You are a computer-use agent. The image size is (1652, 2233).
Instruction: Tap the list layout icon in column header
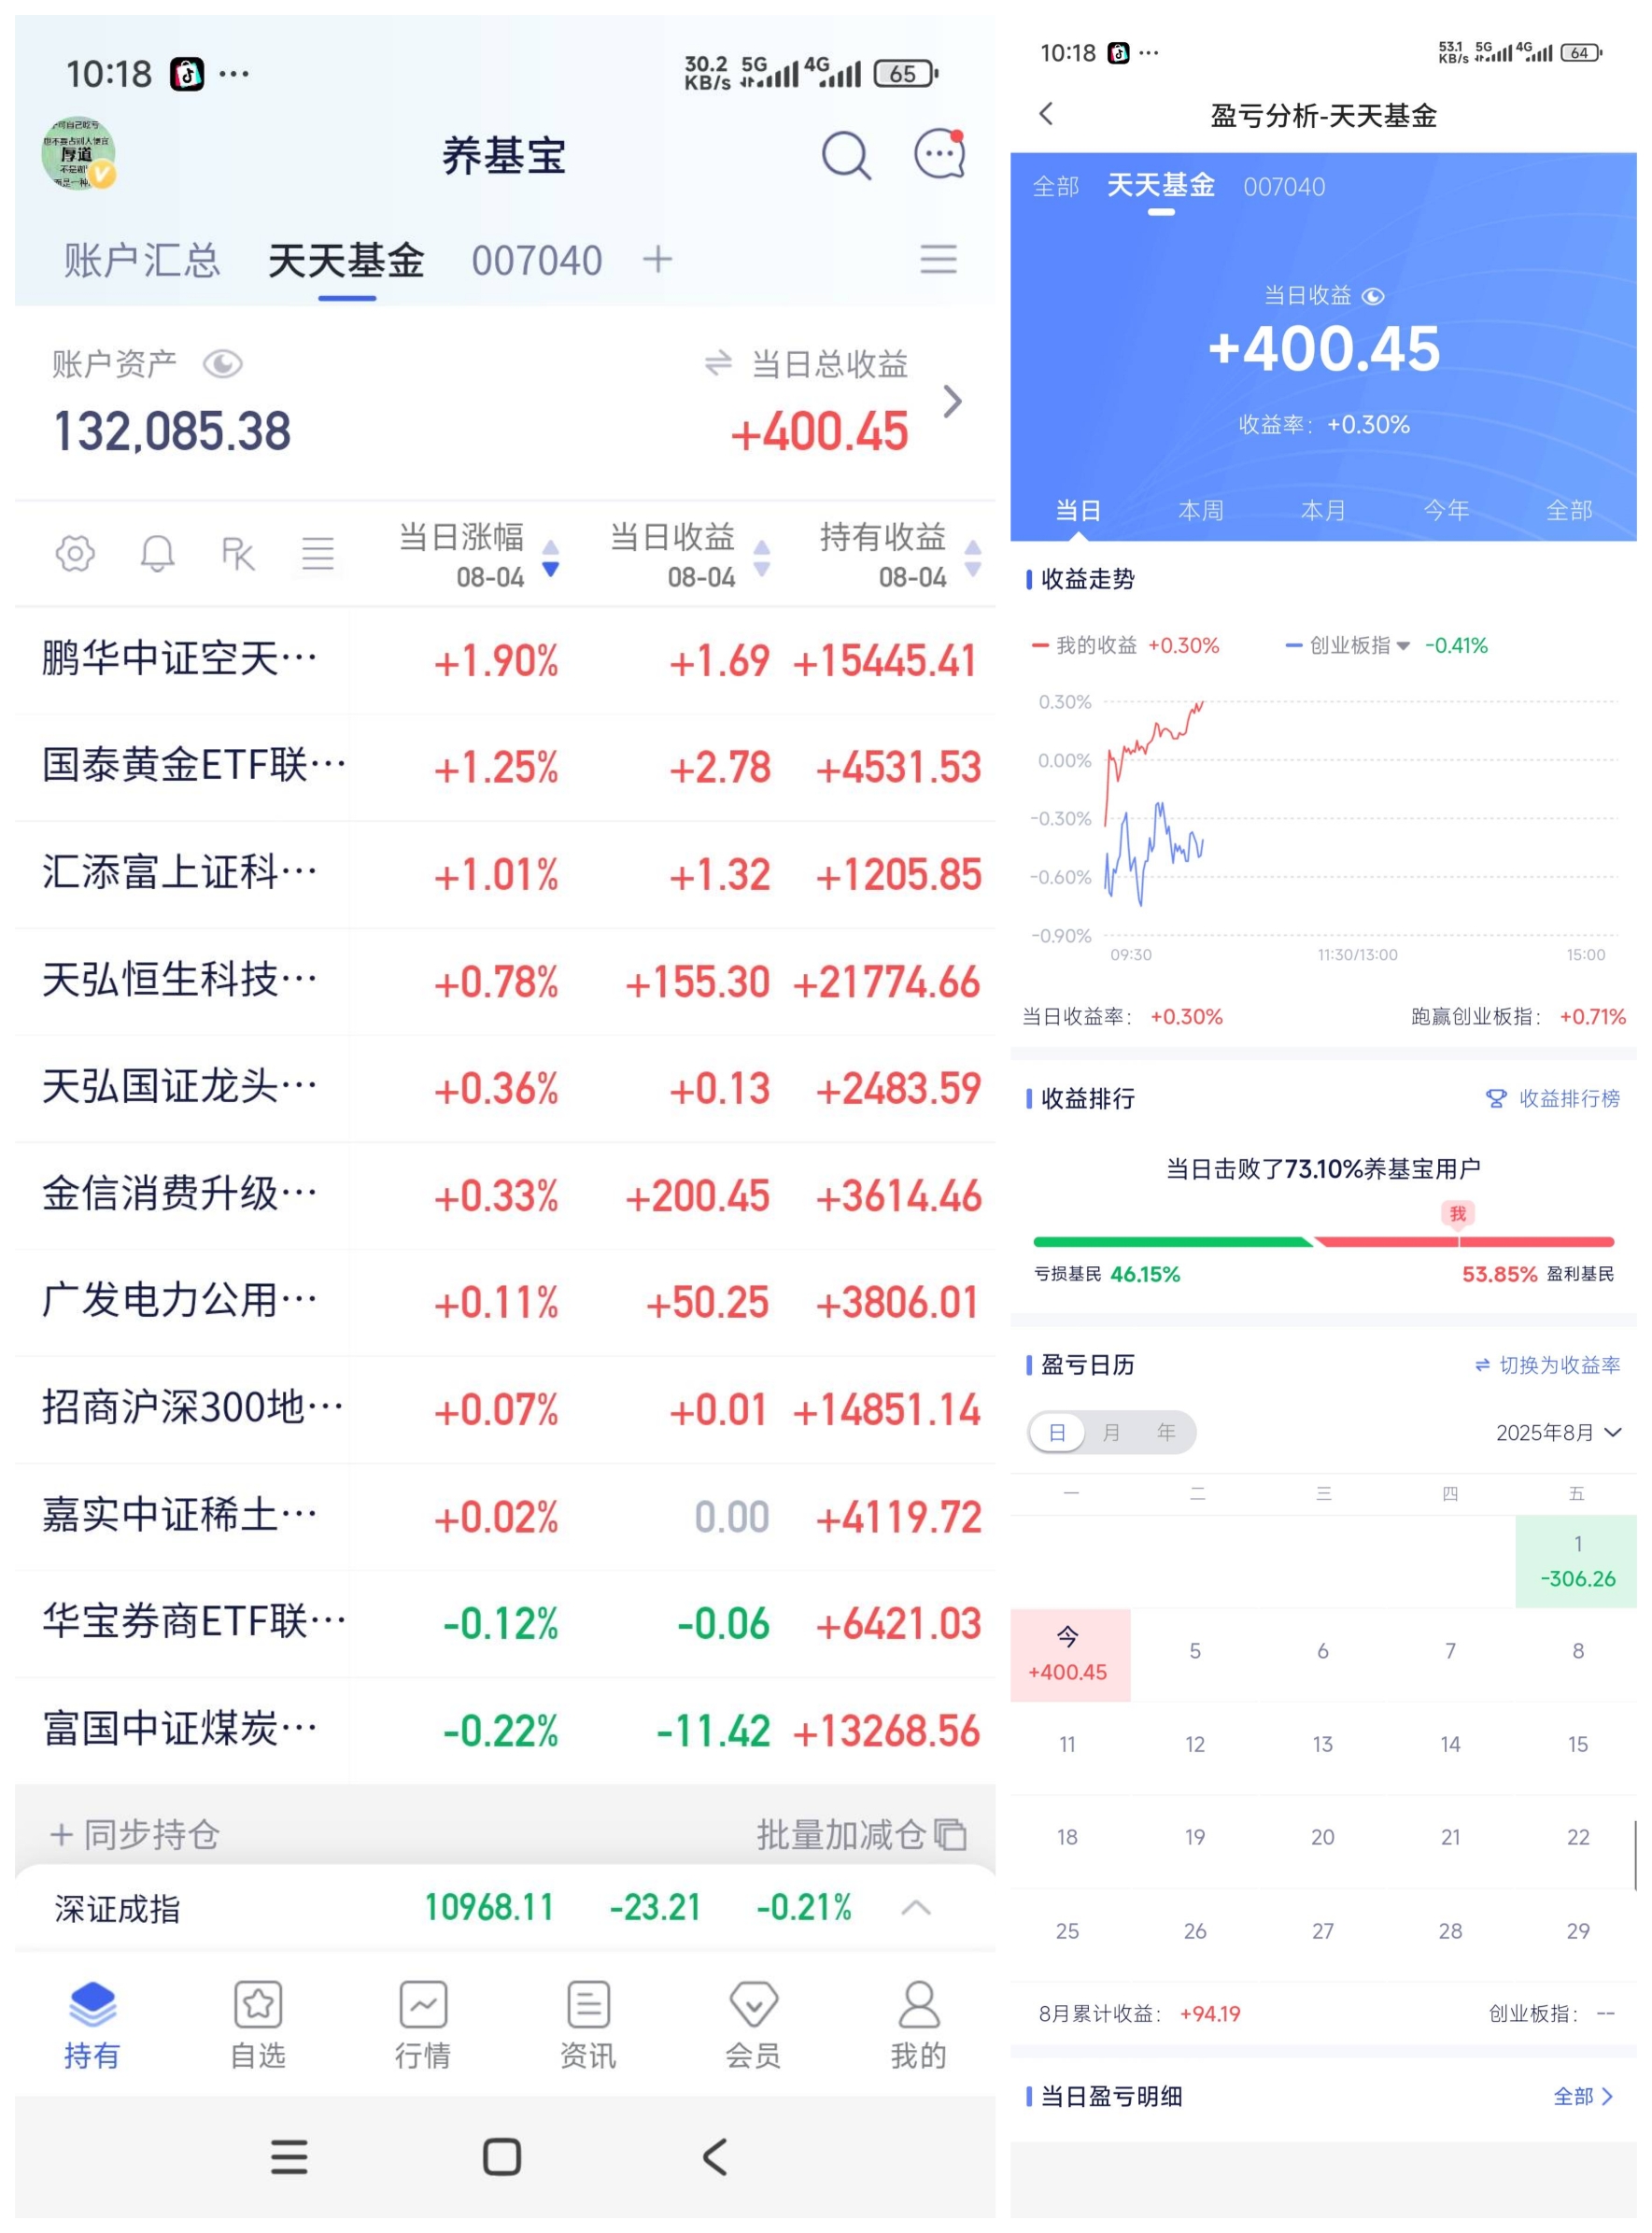[x=318, y=553]
